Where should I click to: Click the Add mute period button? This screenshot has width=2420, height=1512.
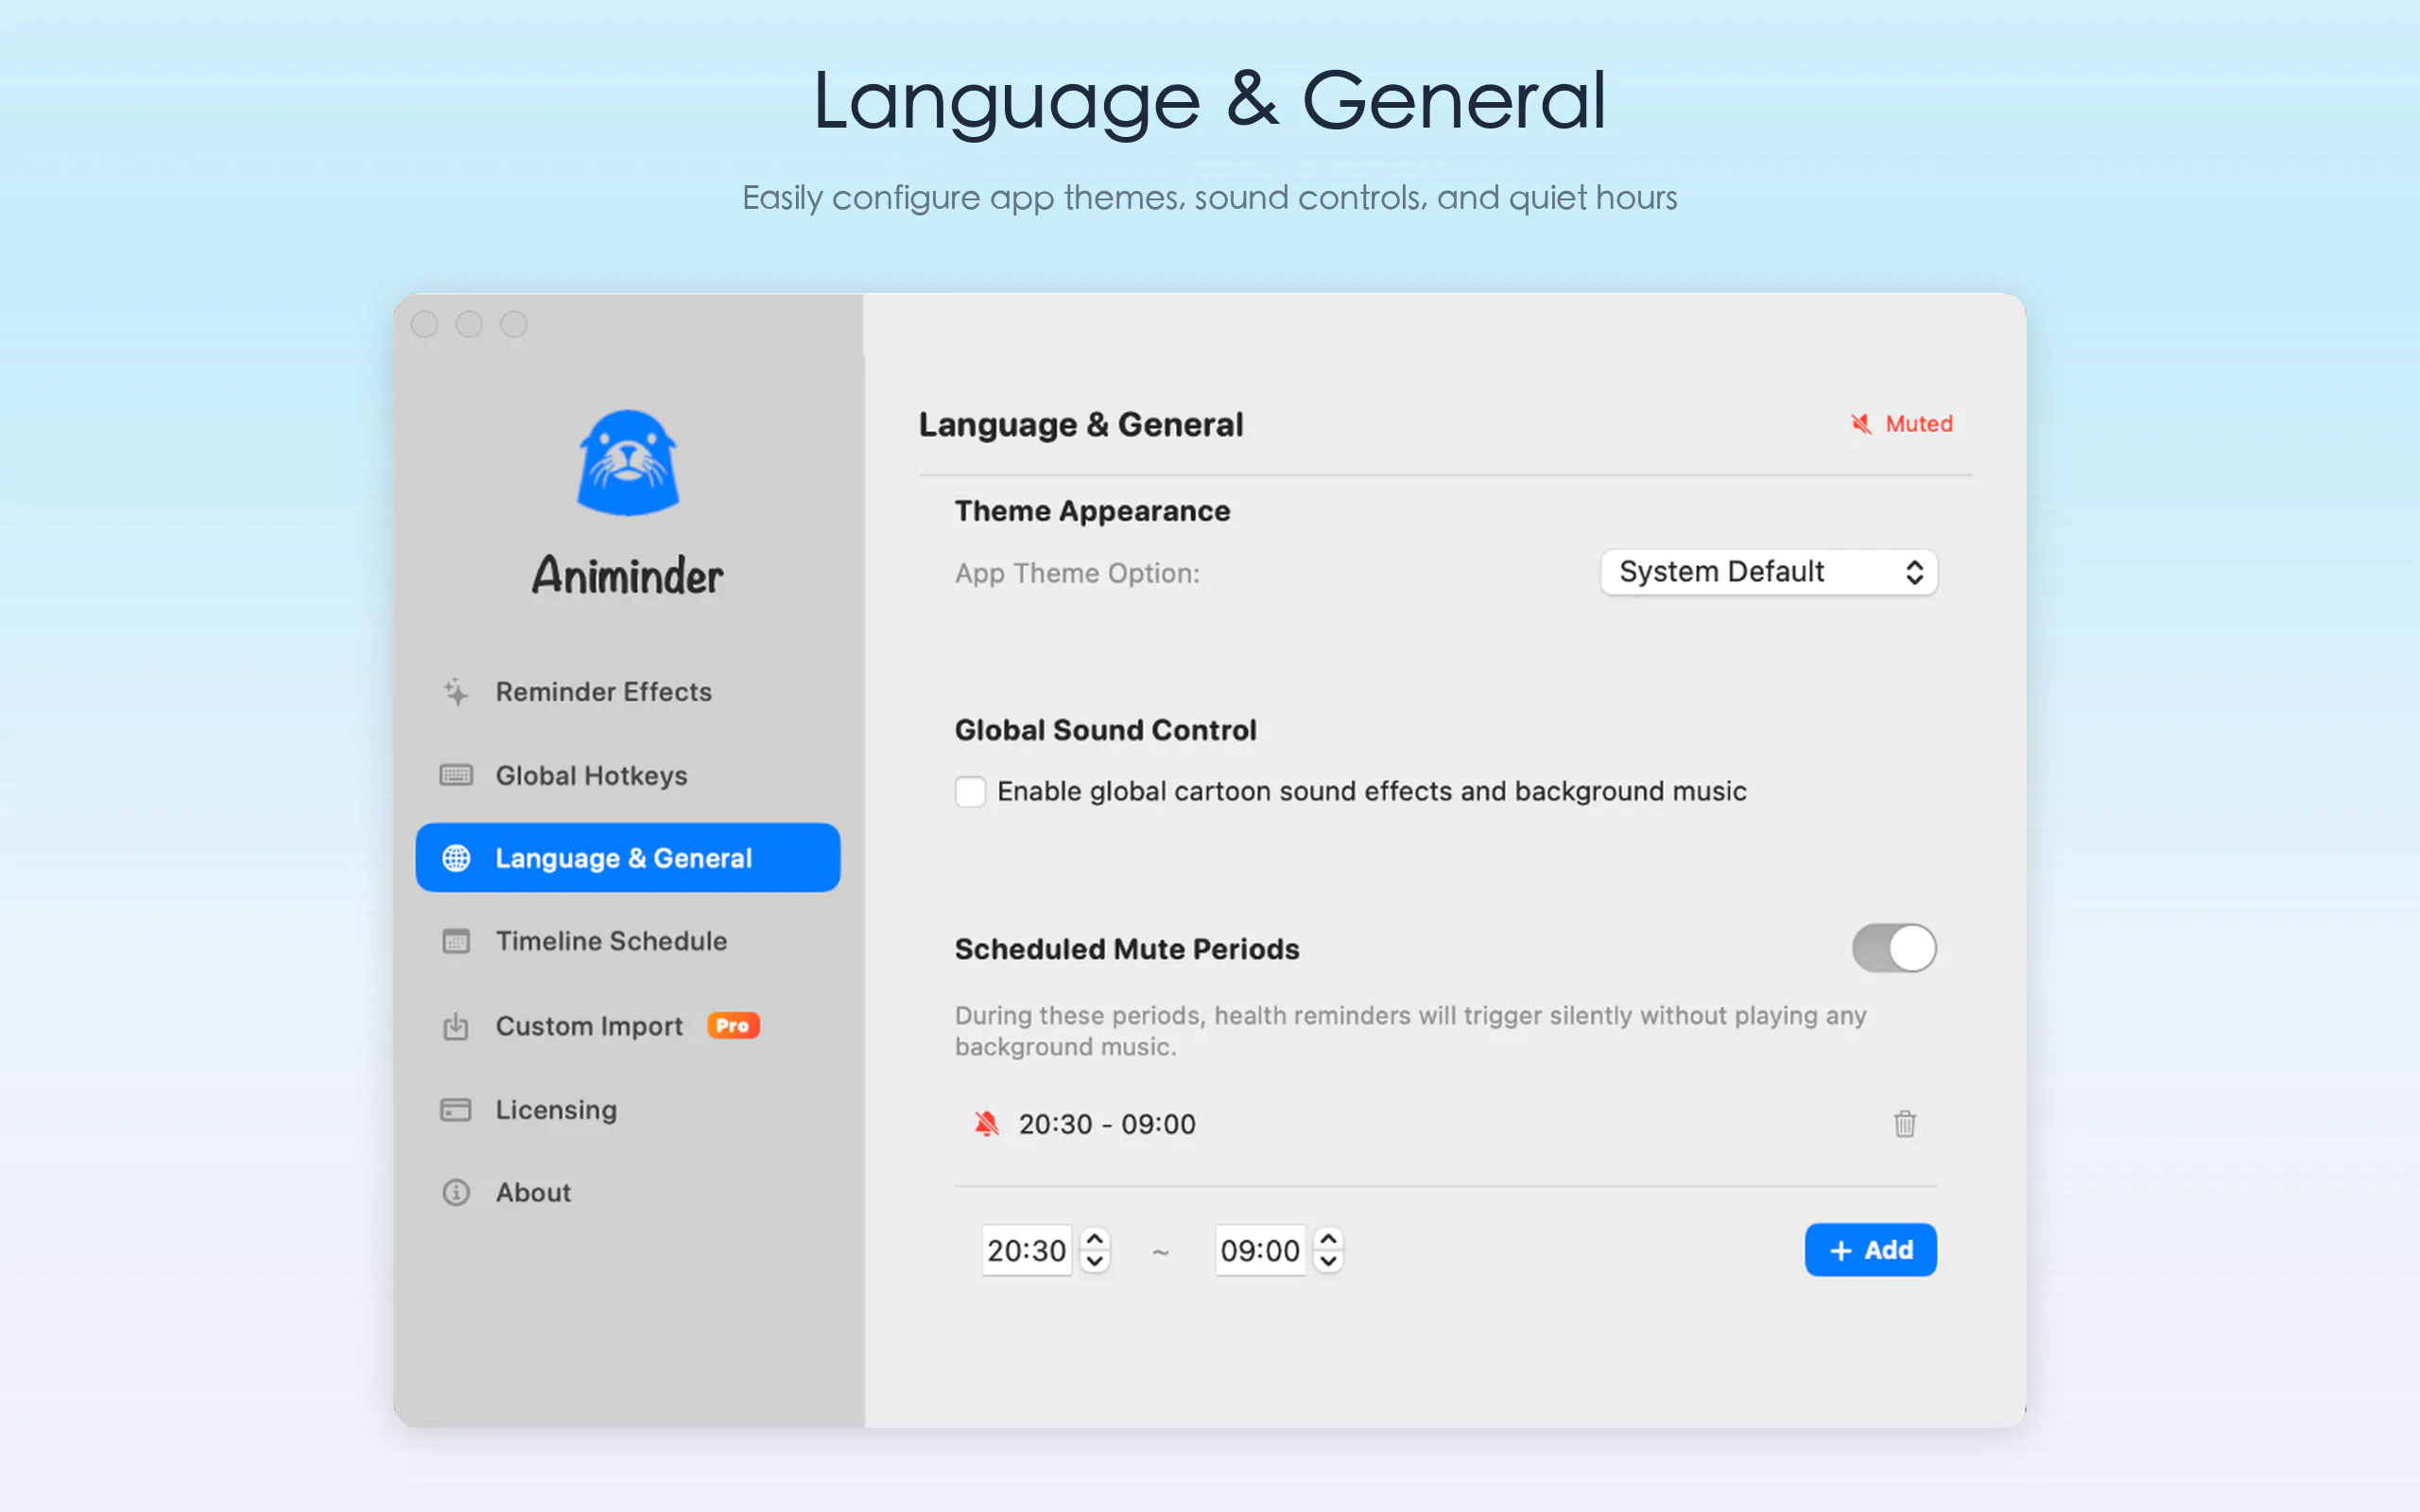tap(1870, 1250)
